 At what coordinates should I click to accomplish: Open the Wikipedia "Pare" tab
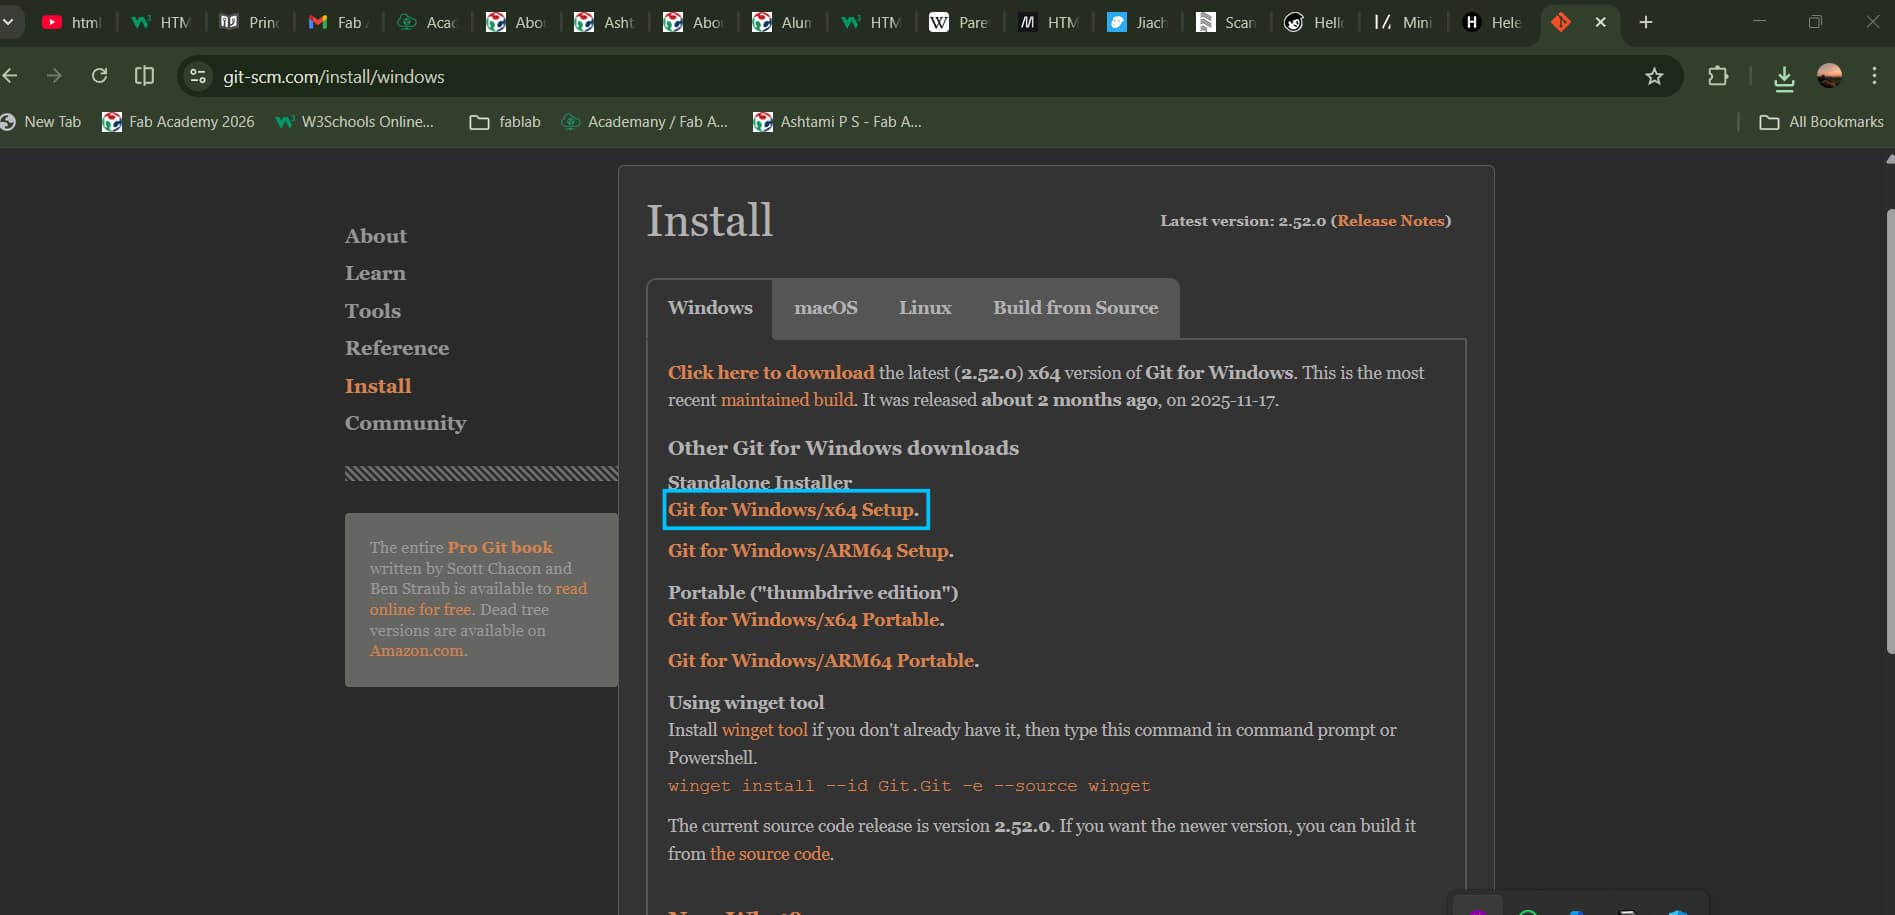coord(960,22)
